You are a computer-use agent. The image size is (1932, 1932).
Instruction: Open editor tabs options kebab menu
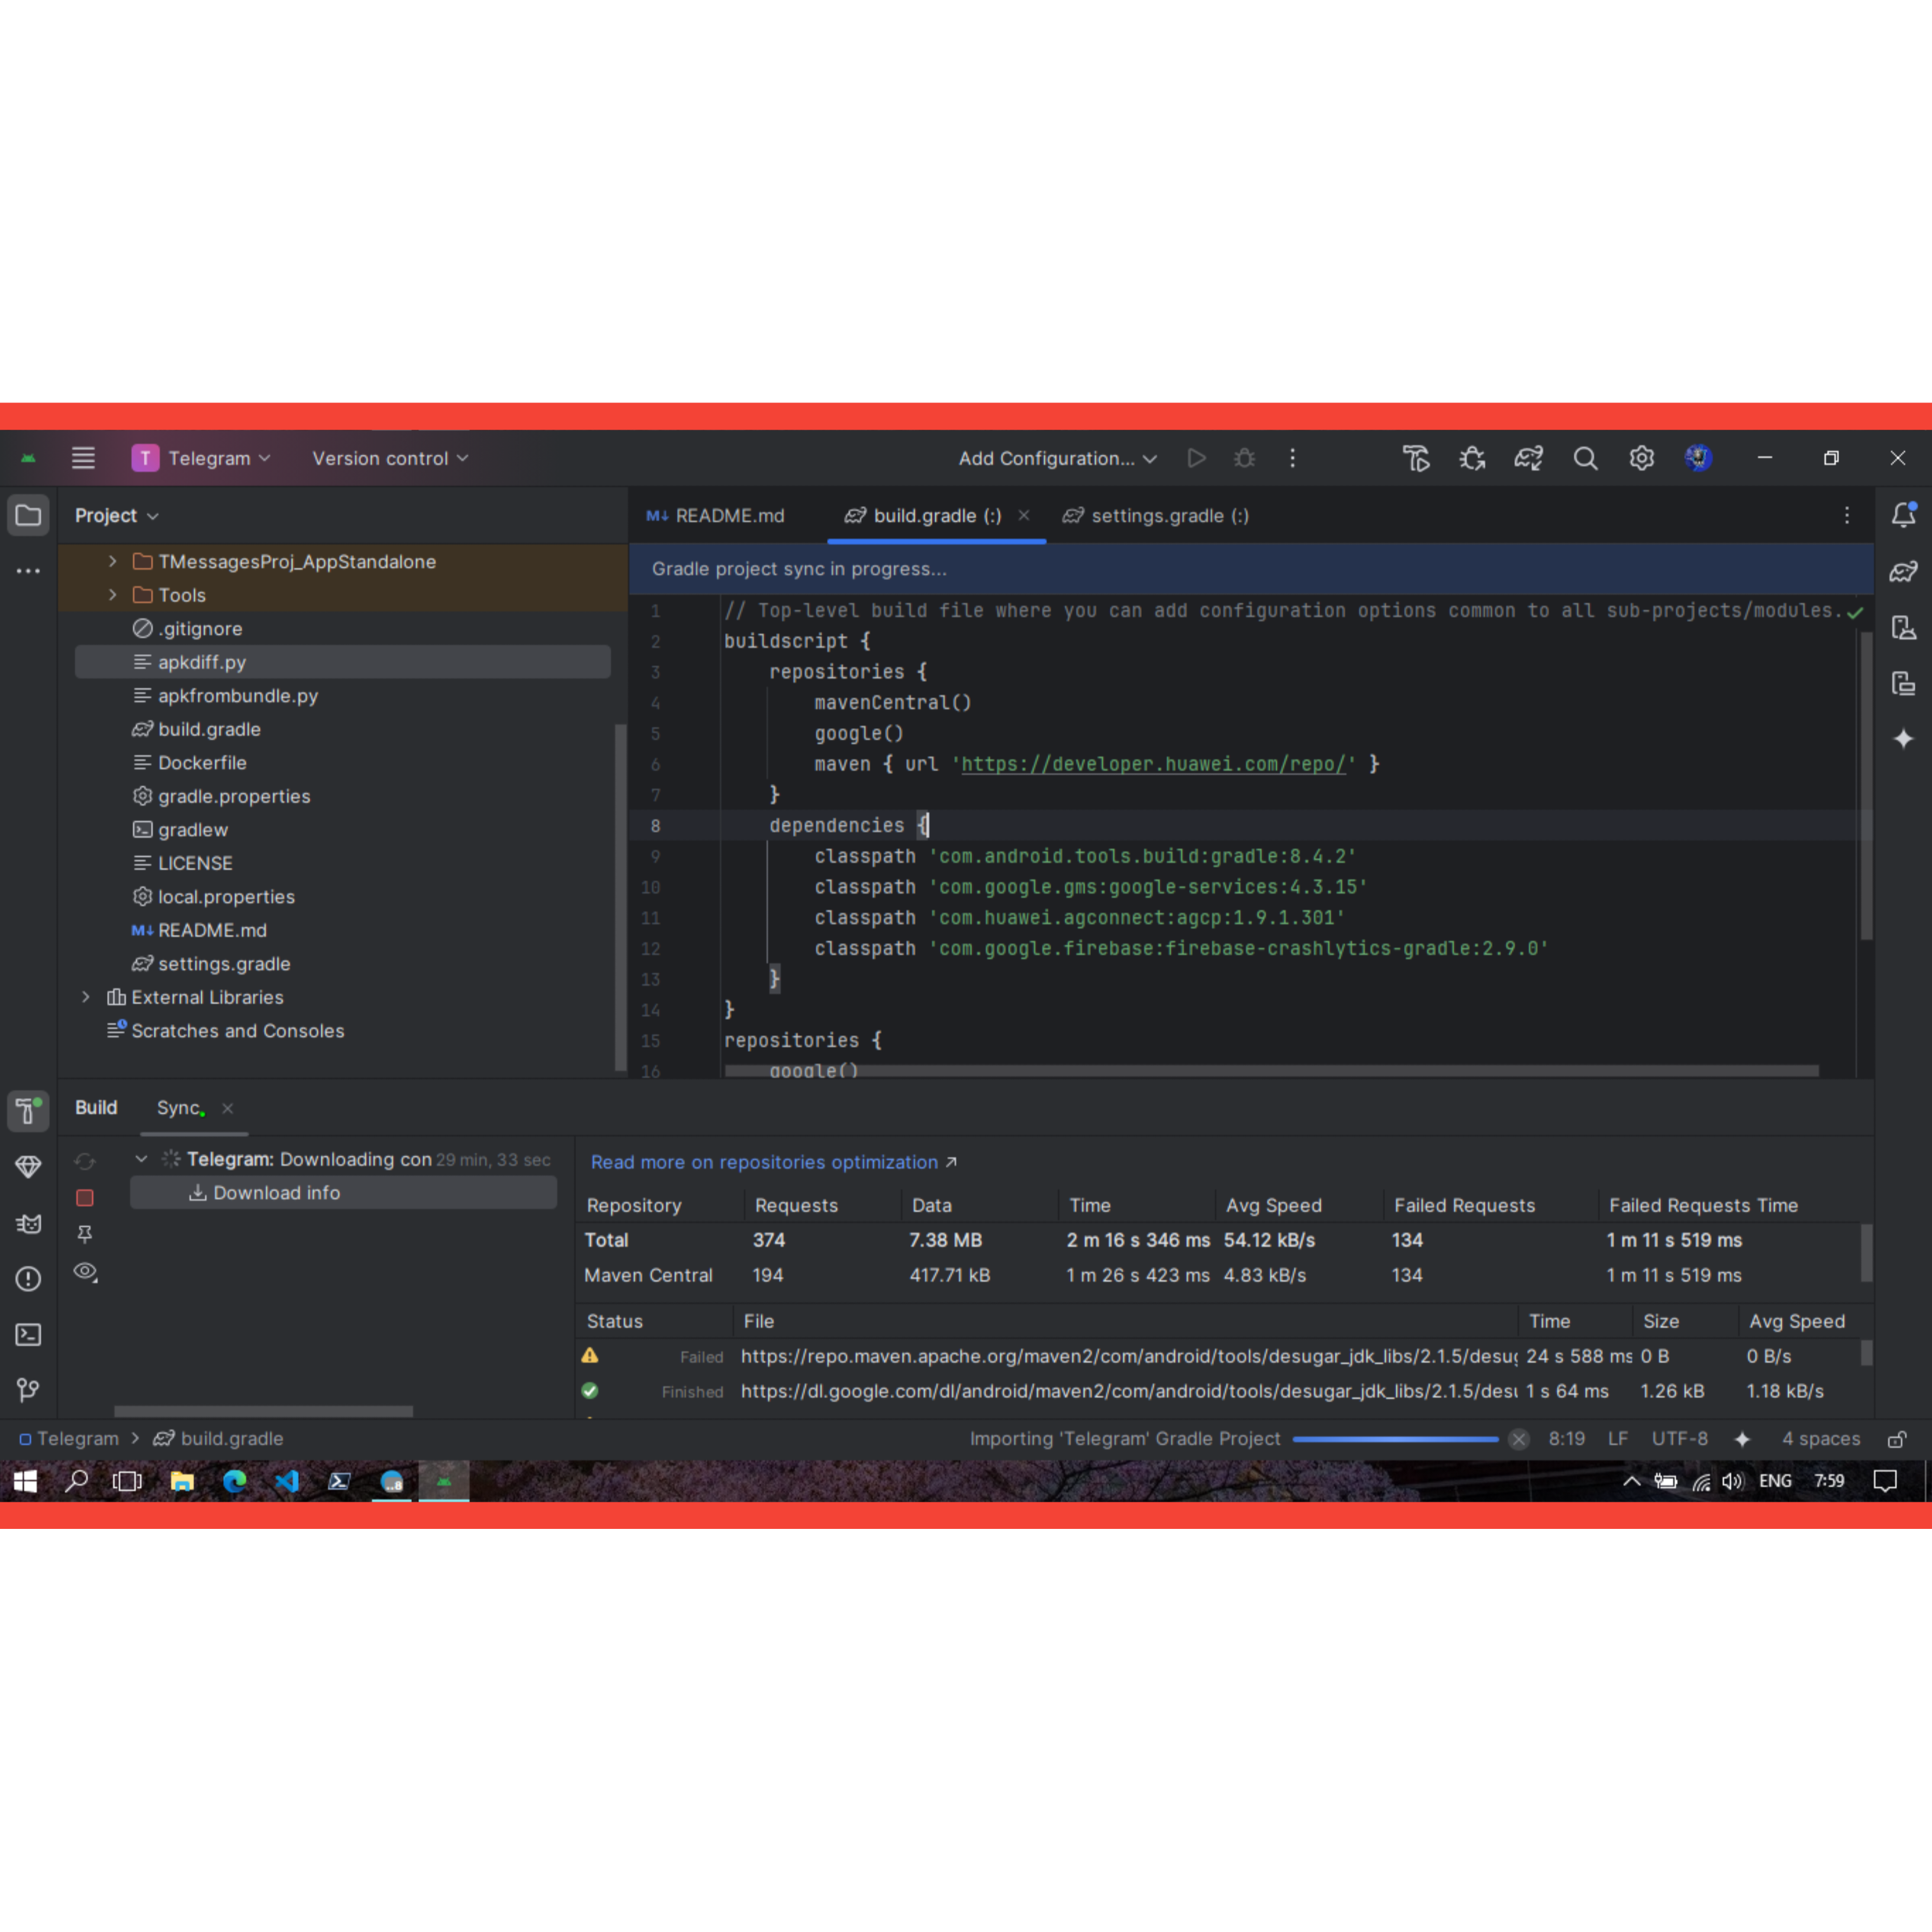click(x=1847, y=515)
